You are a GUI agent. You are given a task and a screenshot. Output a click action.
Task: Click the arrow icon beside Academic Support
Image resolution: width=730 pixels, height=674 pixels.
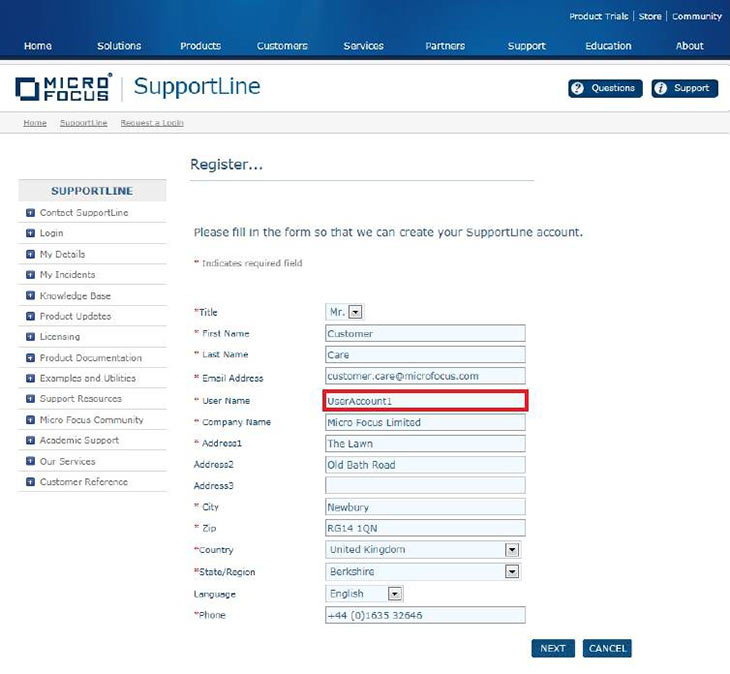(31, 441)
